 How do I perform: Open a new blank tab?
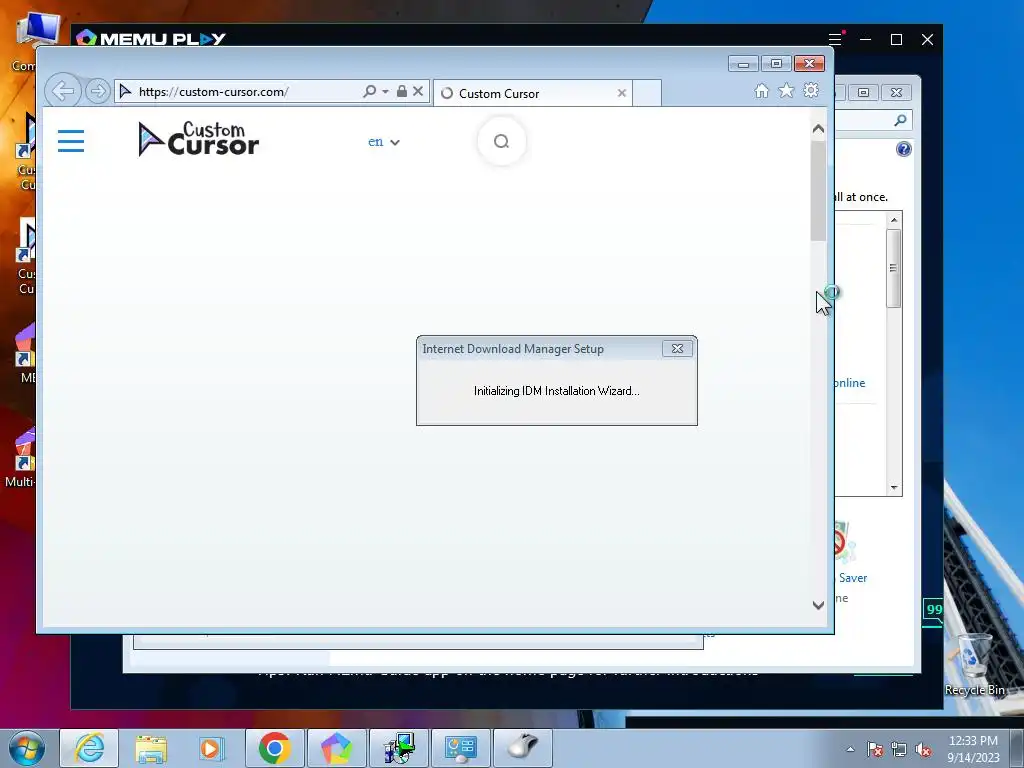(x=647, y=93)
